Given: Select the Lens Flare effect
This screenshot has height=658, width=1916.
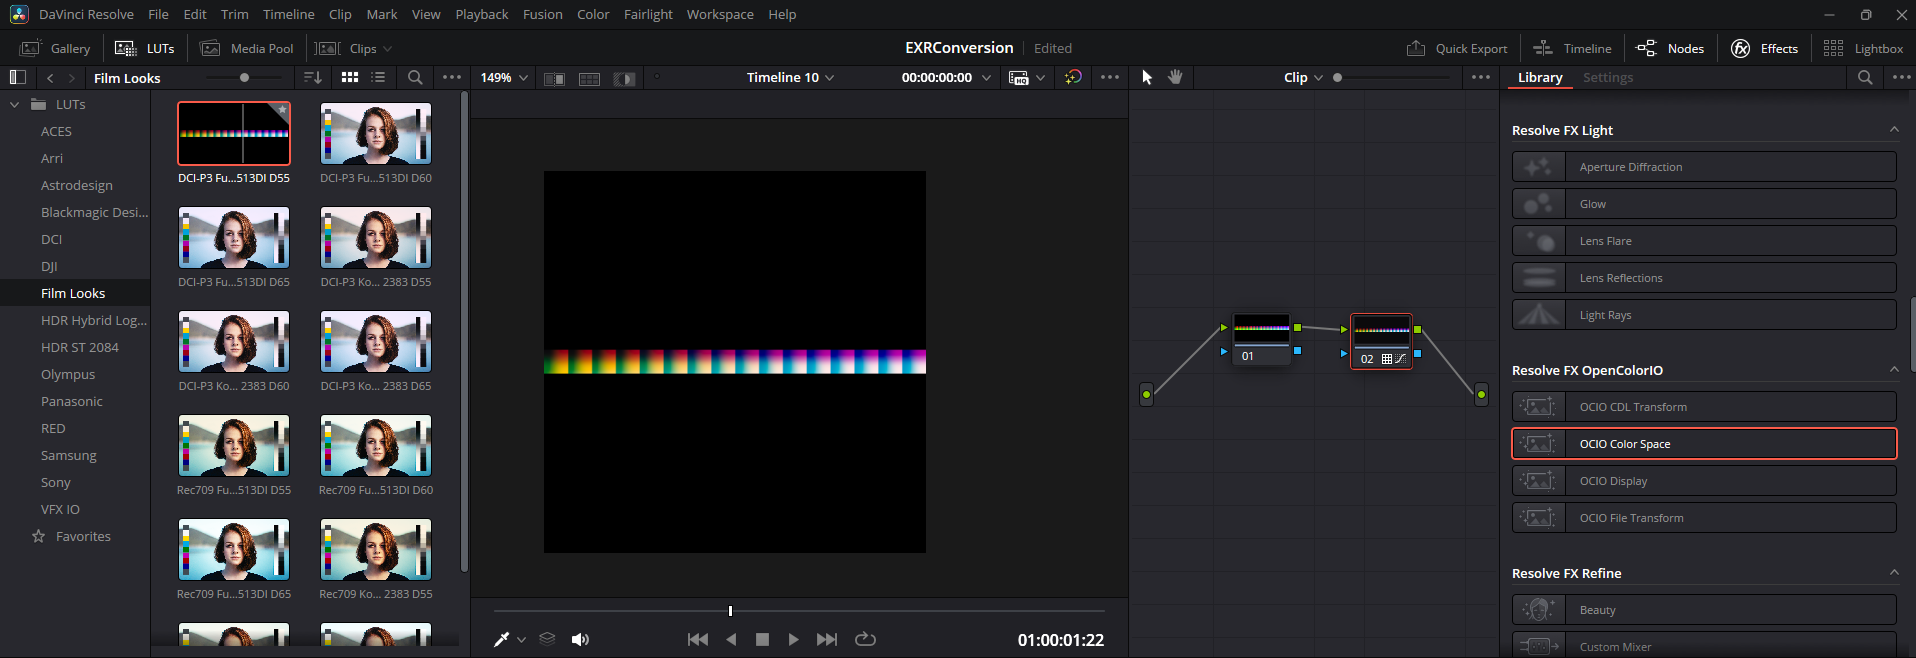Looking at the screenshot, I should (x=1704, y=241).
